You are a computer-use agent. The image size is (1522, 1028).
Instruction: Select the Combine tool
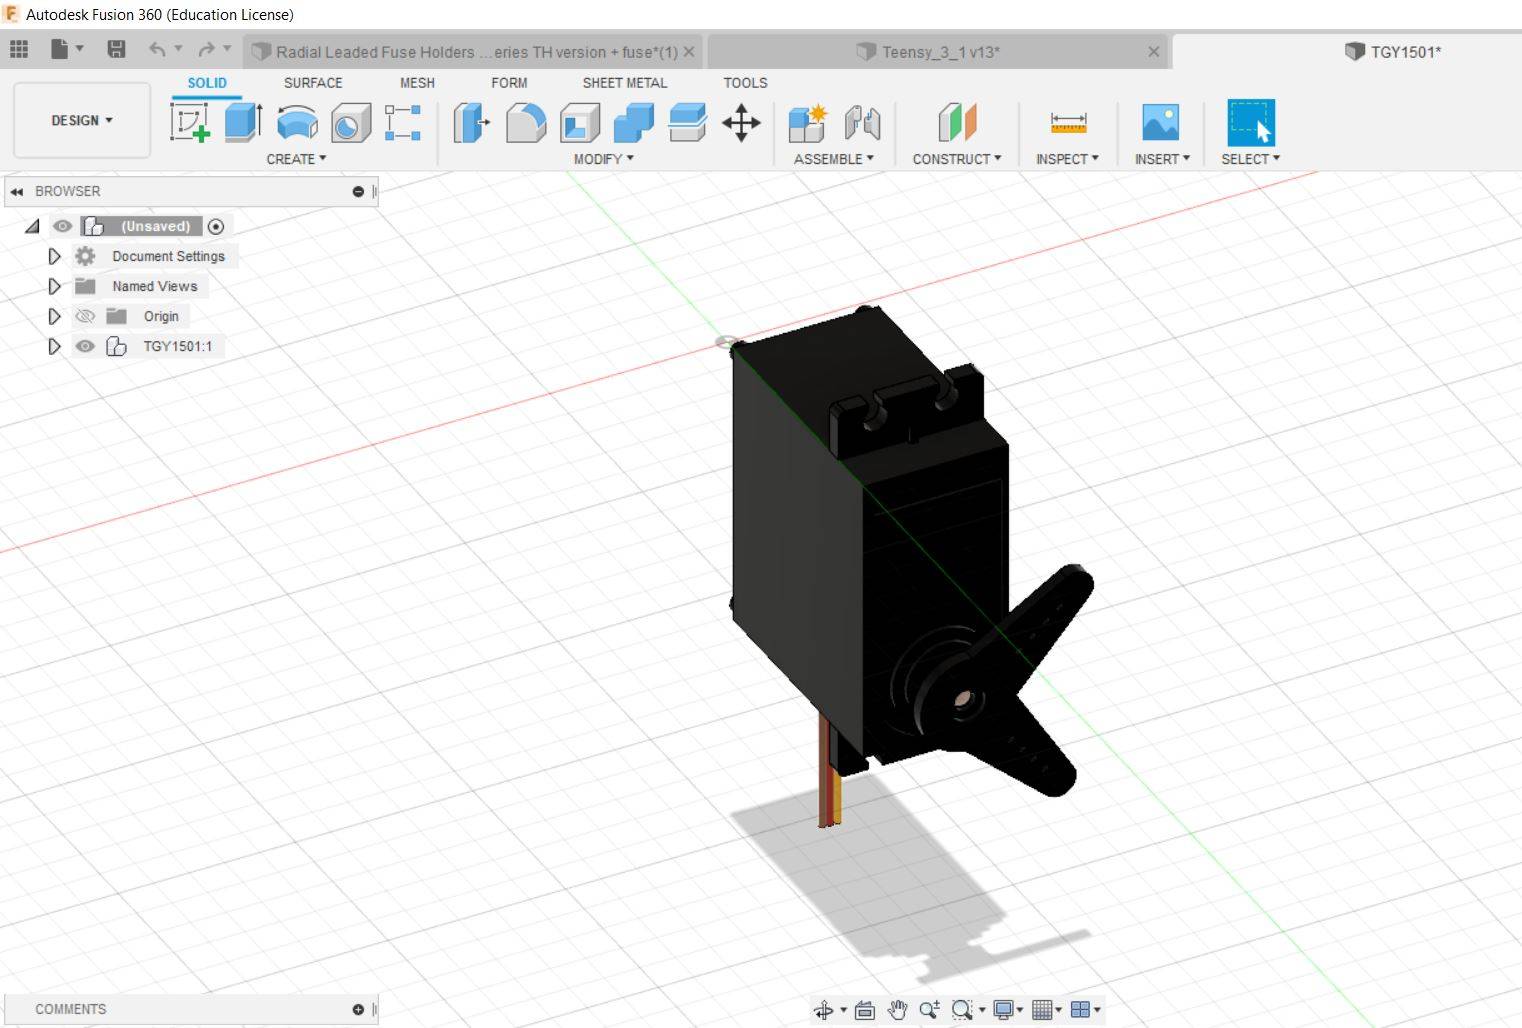pos(633,123)
